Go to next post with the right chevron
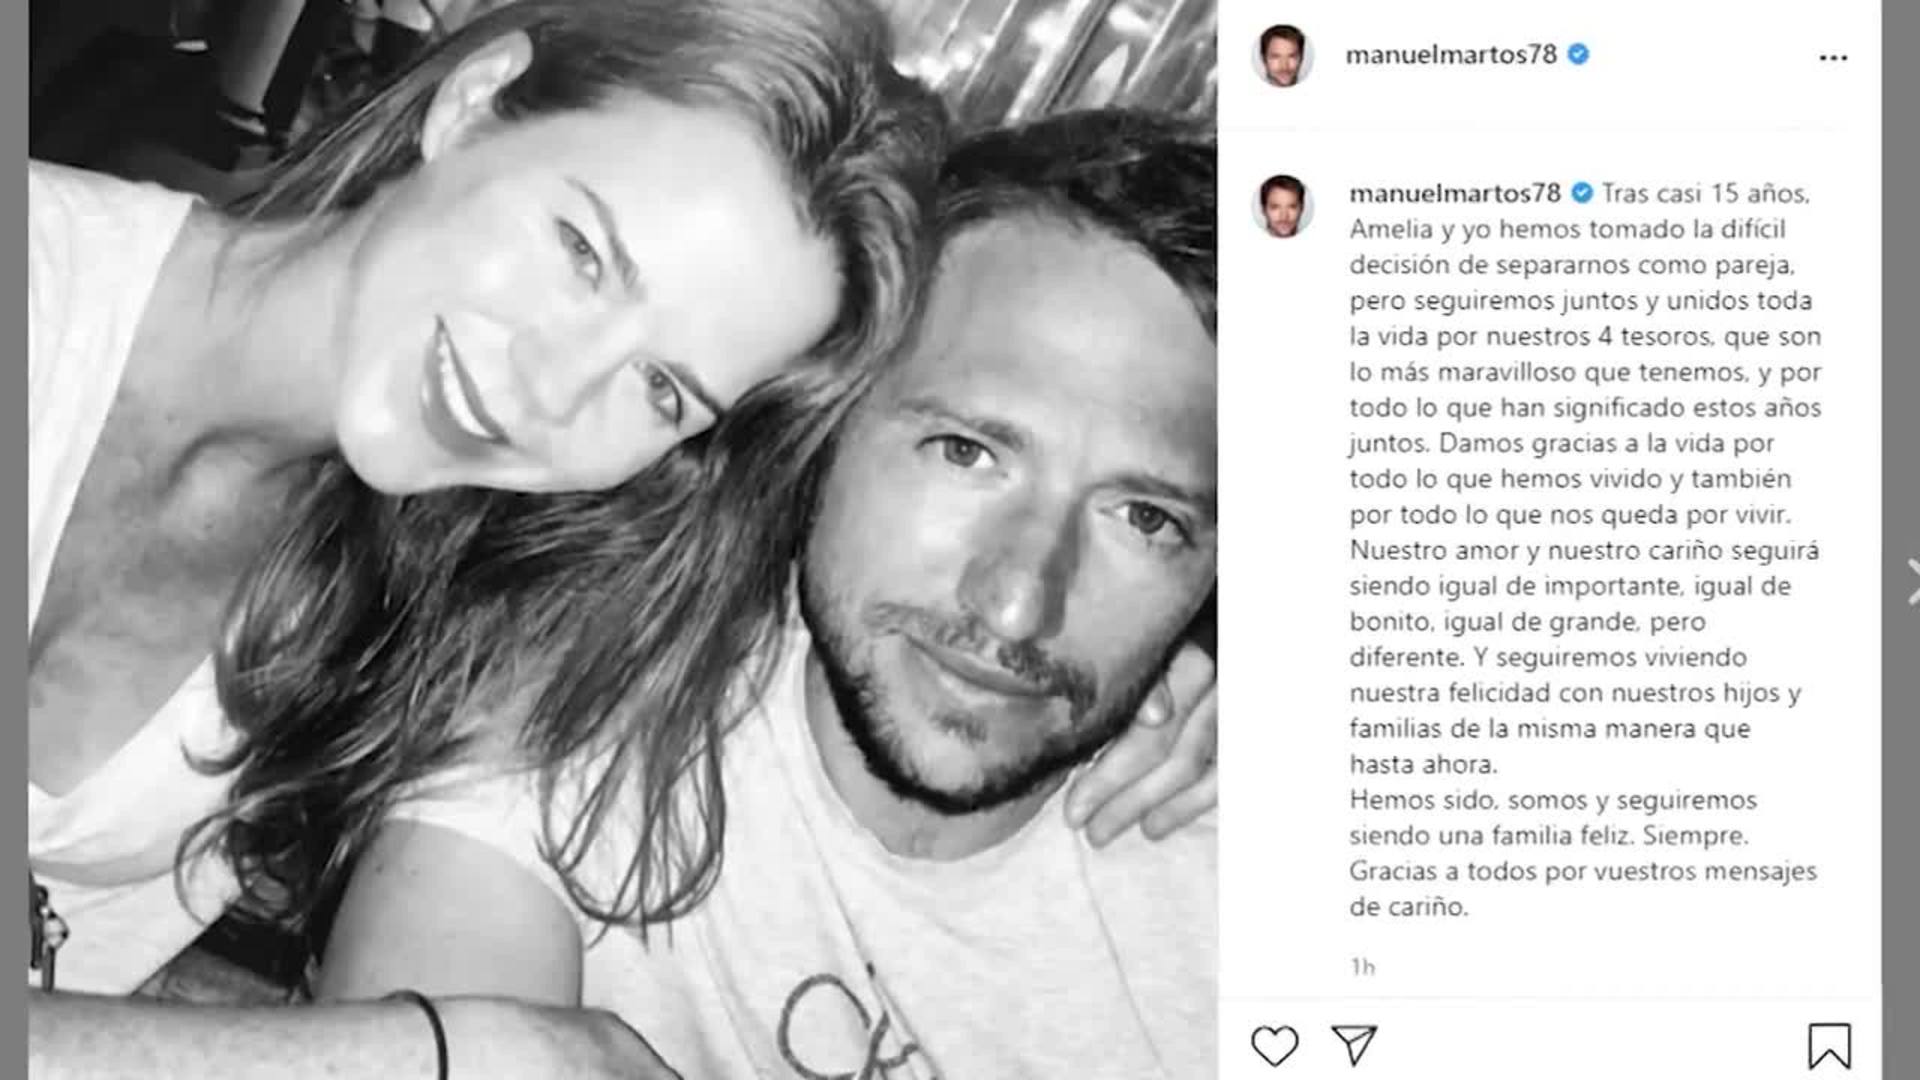1920x1080 pixels. (1911, 582)
